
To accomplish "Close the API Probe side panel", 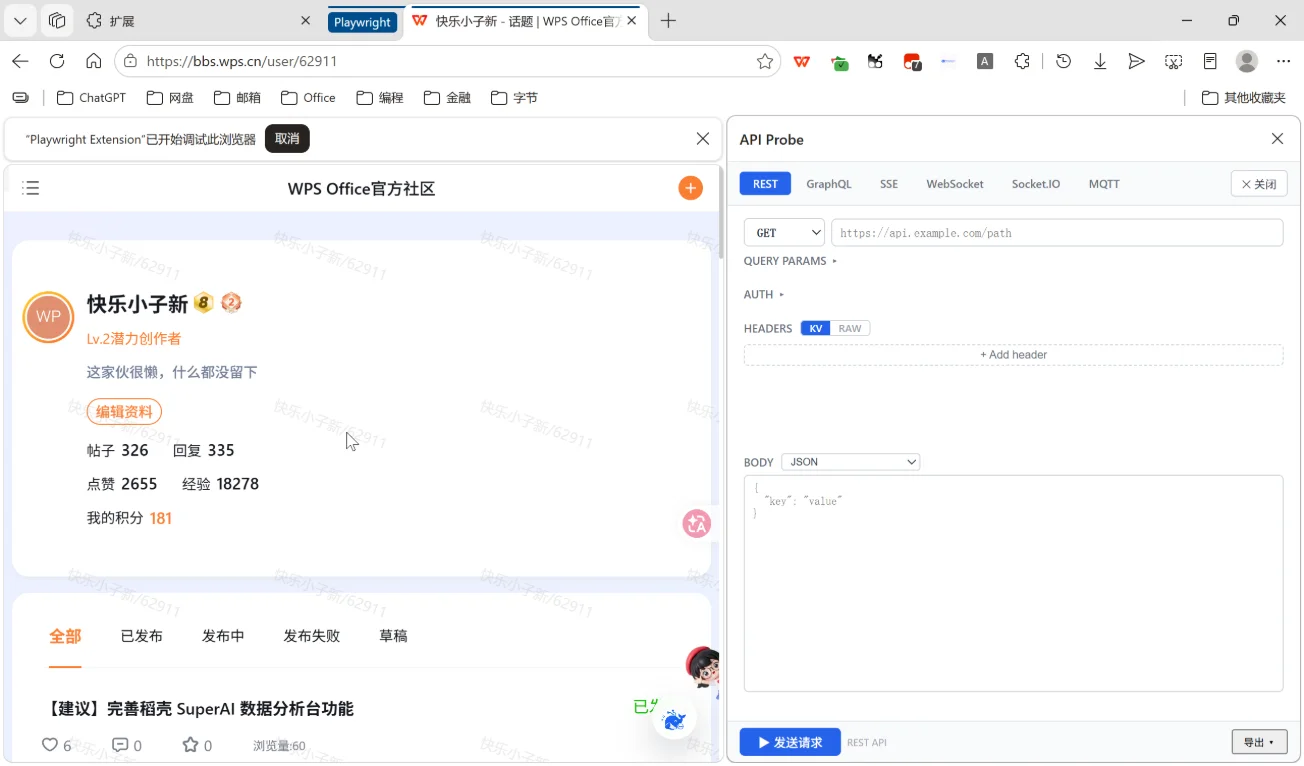I will point(1277,139).
